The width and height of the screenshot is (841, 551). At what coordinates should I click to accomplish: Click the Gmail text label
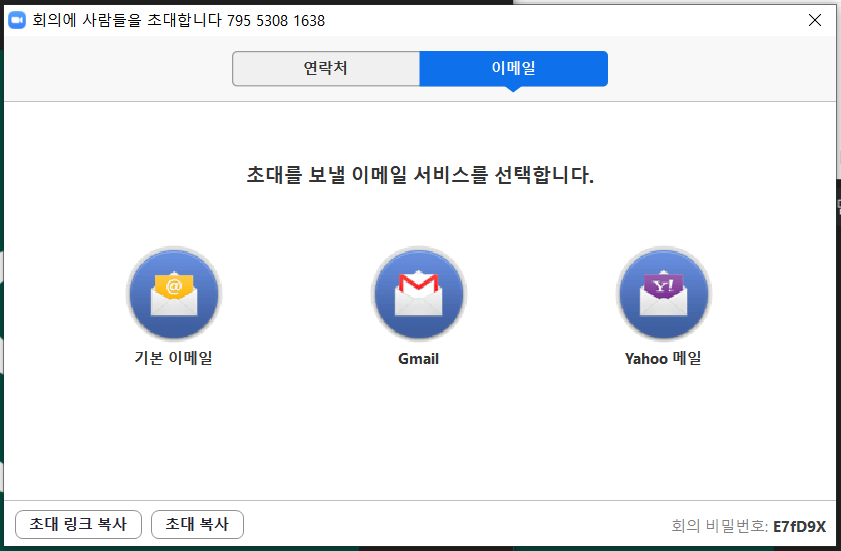click(418, 358)
